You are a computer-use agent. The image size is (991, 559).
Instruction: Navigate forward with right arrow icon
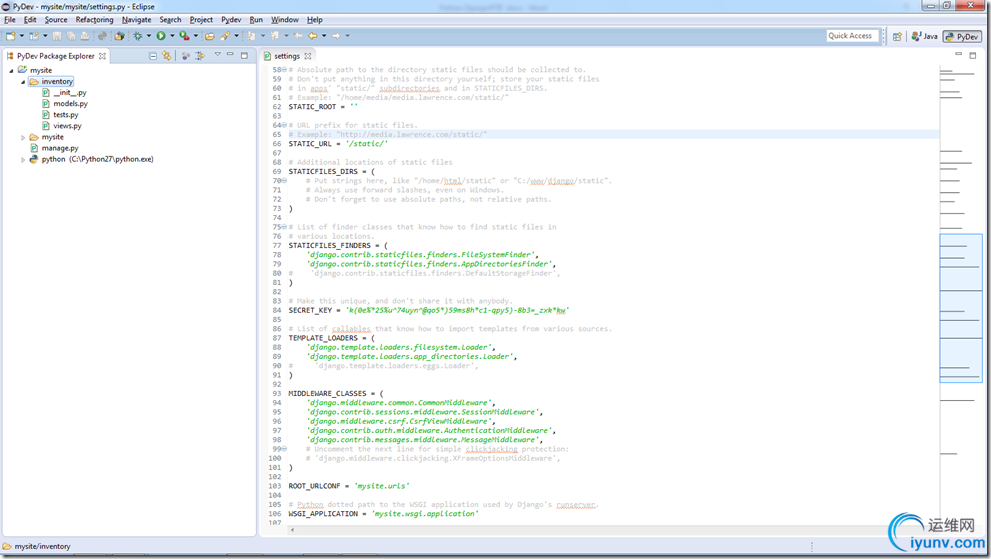tap(336, 36)
